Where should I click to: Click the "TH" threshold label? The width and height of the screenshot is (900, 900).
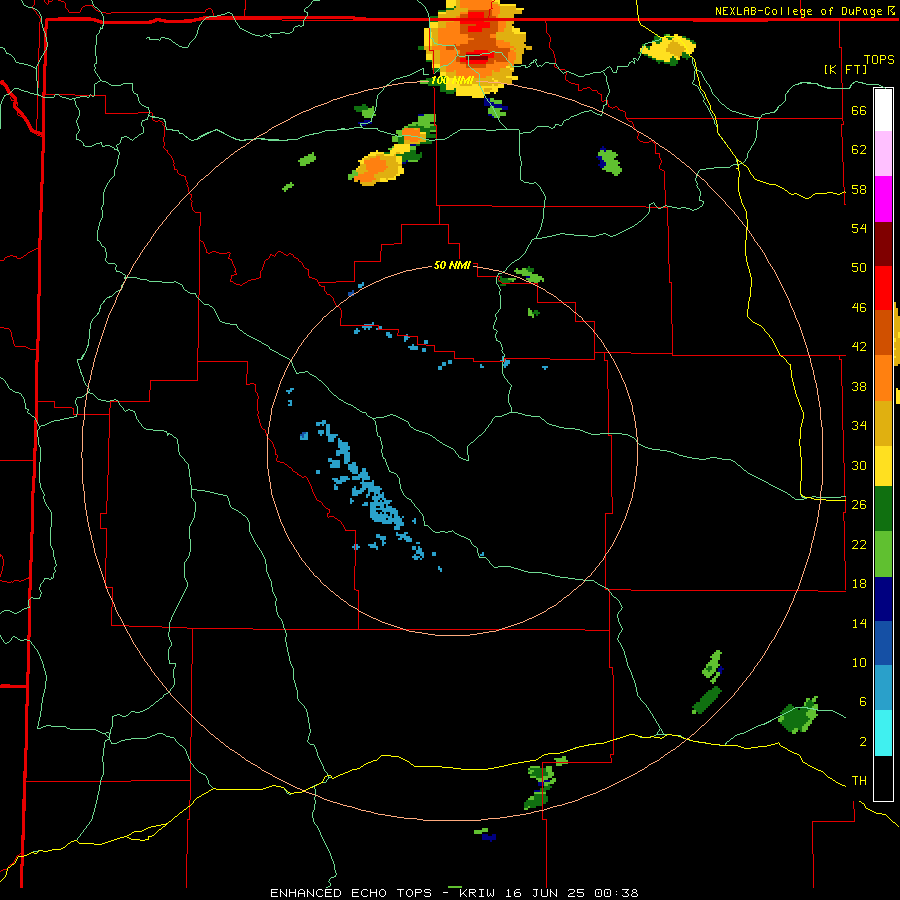coord(859,781)
